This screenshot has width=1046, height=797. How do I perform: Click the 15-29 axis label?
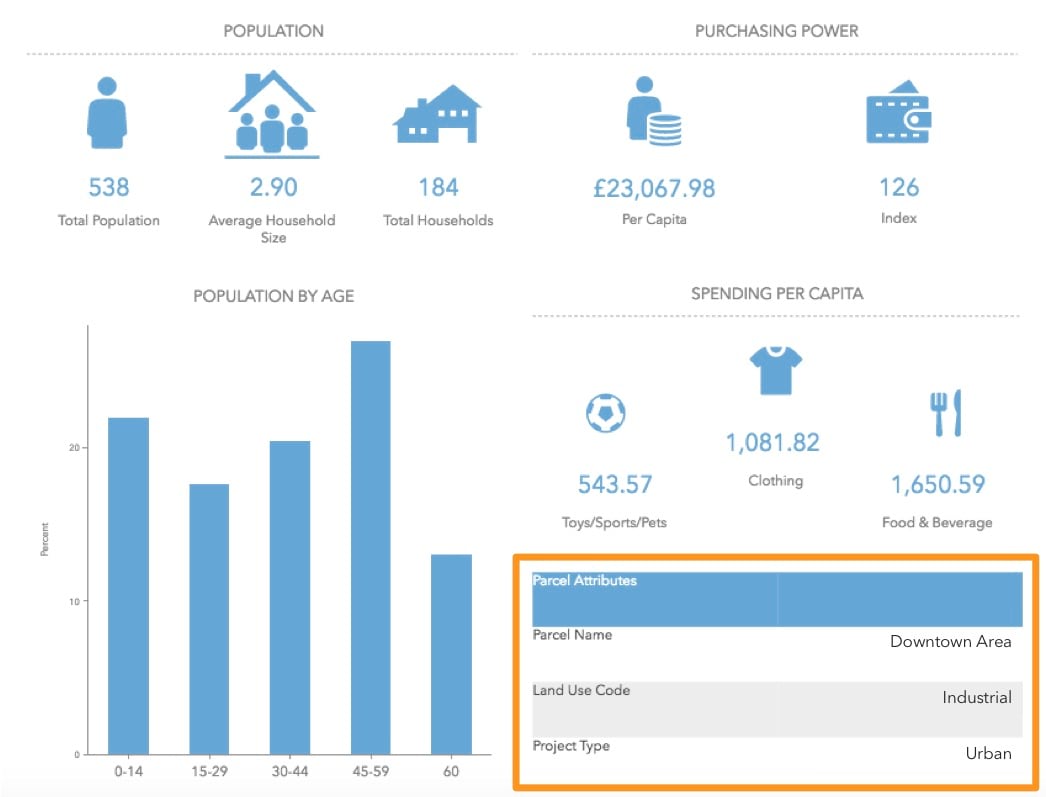click(209, 772)
